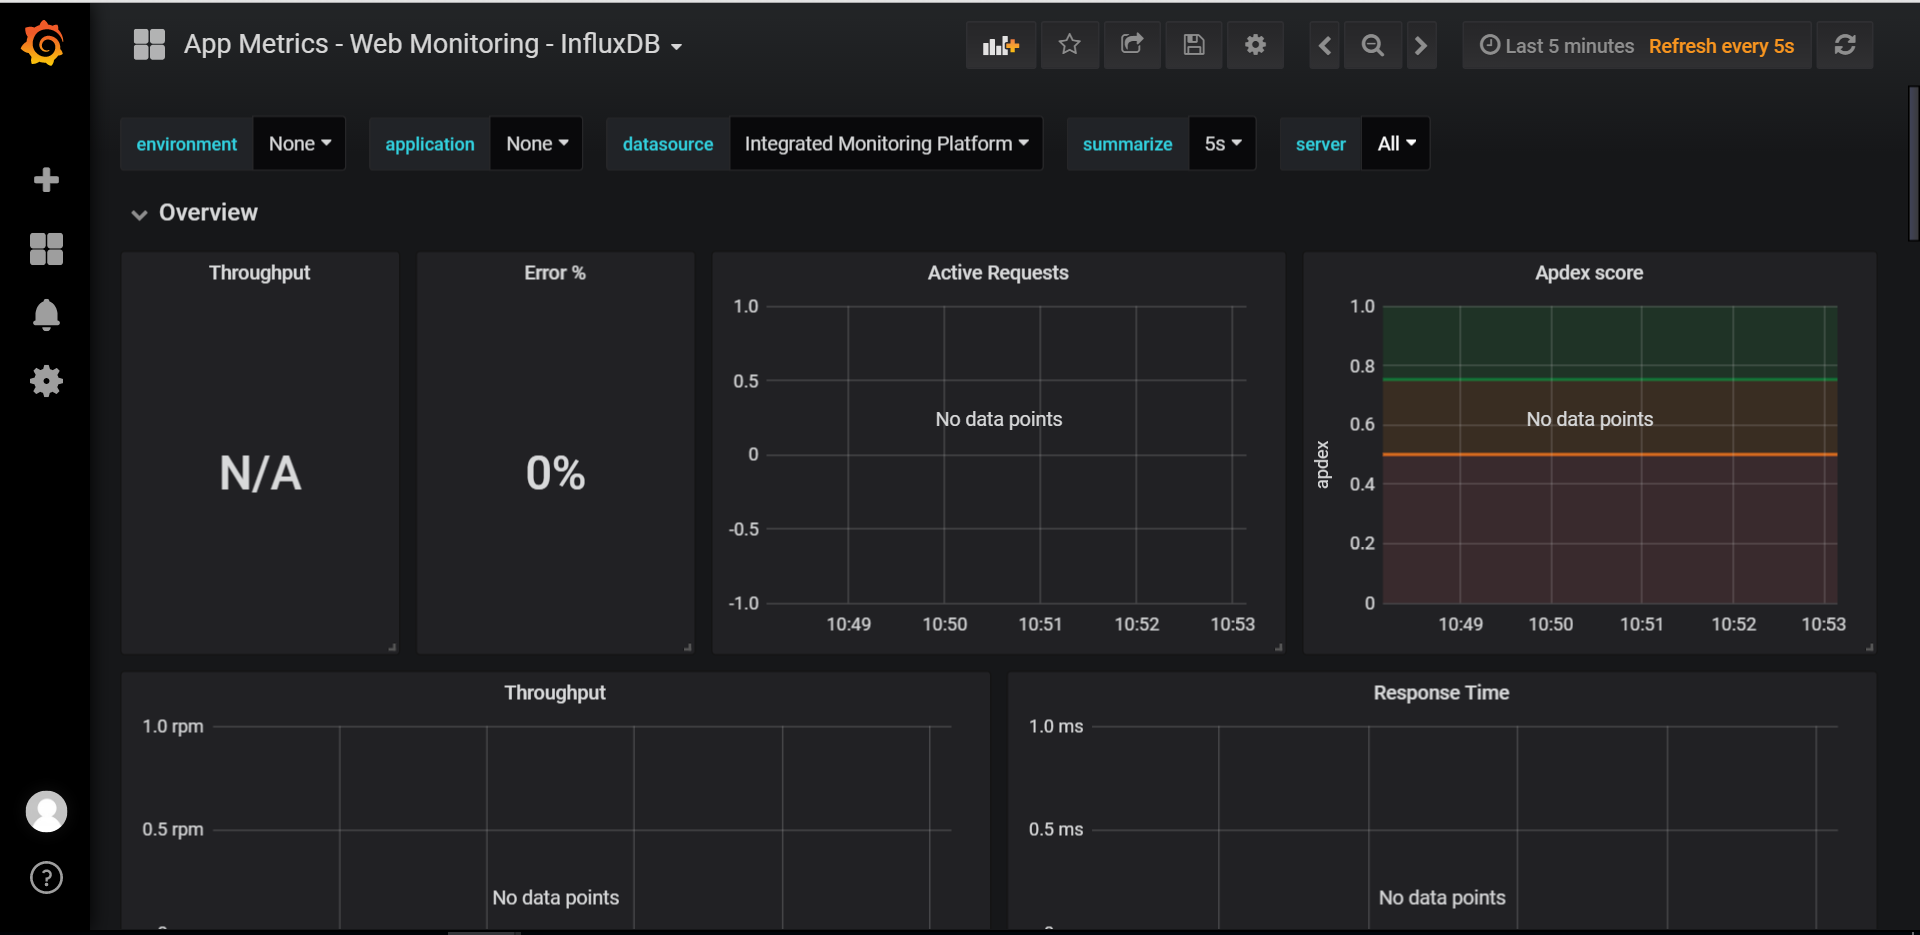Click the dashboard grid icon beside title

point(149,44)
